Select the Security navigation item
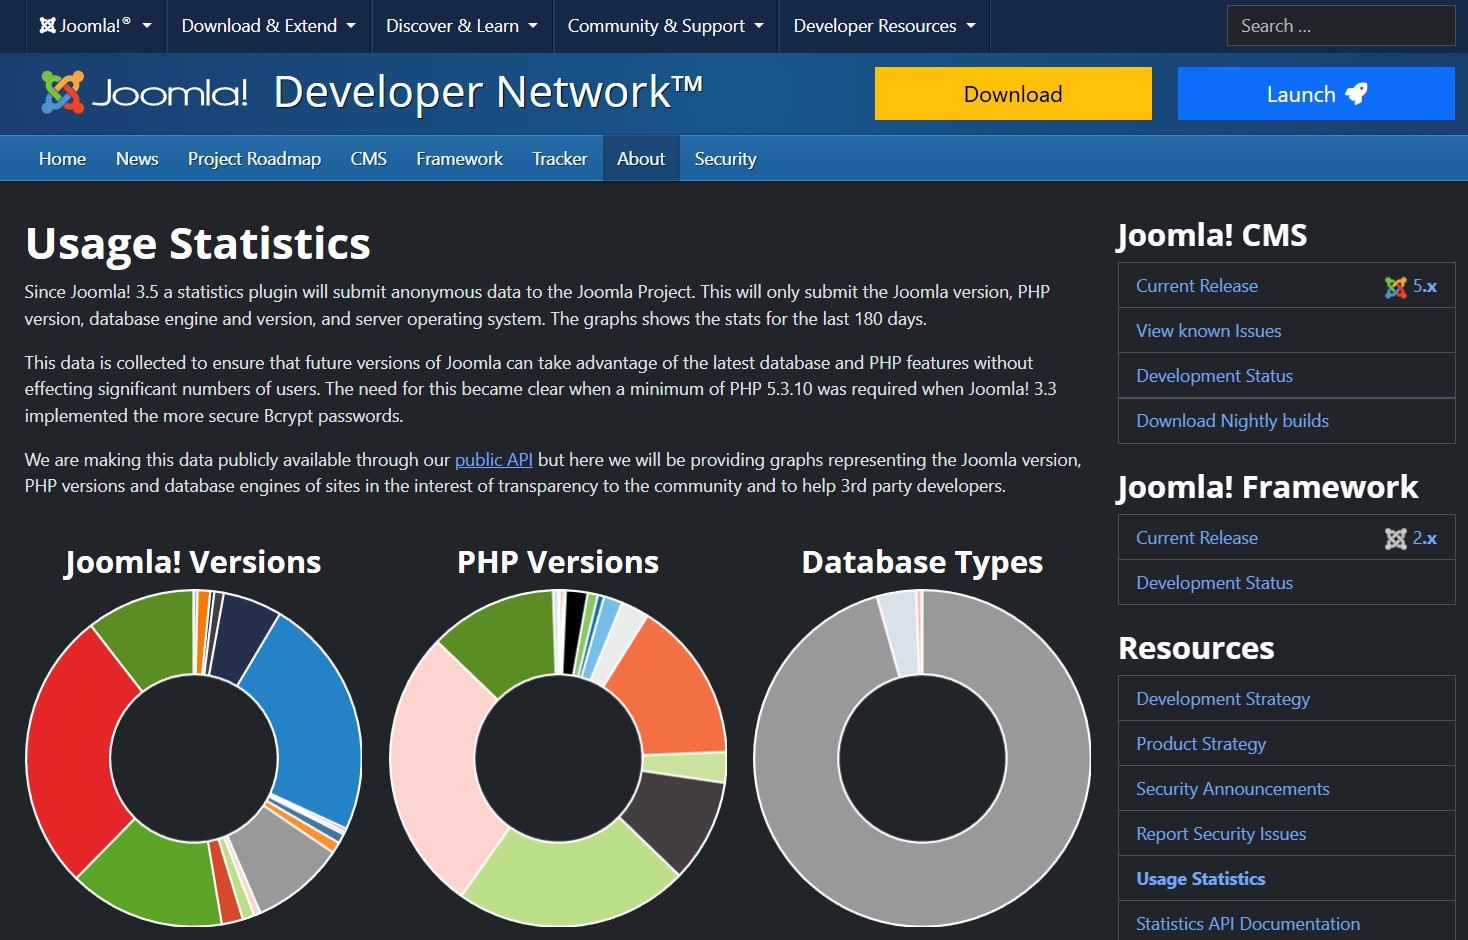 pos(725,159)
